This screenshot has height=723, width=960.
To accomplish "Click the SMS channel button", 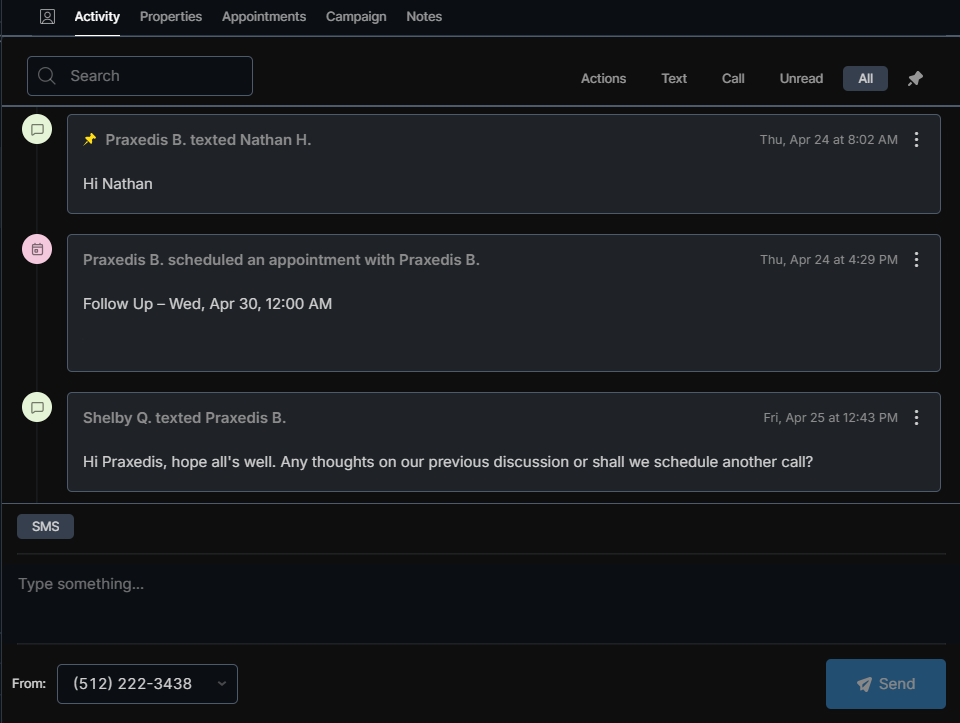I will point(45,527).
